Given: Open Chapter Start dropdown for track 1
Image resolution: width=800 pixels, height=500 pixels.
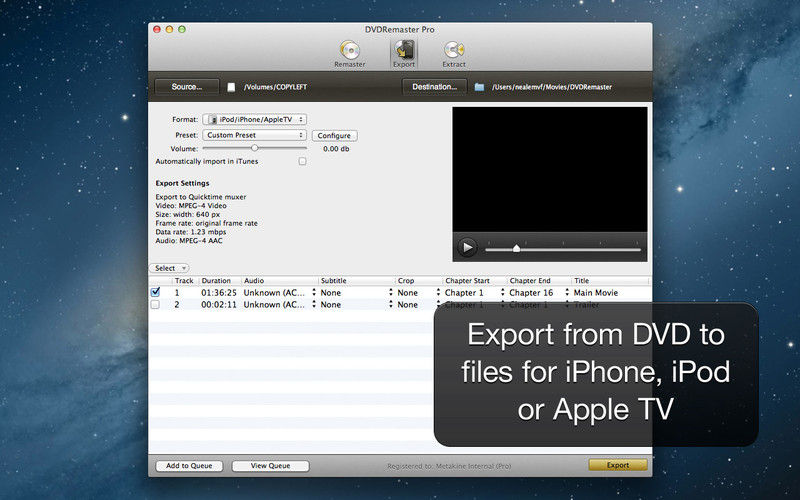Looking at the screenshot, I should coord(474,293).
